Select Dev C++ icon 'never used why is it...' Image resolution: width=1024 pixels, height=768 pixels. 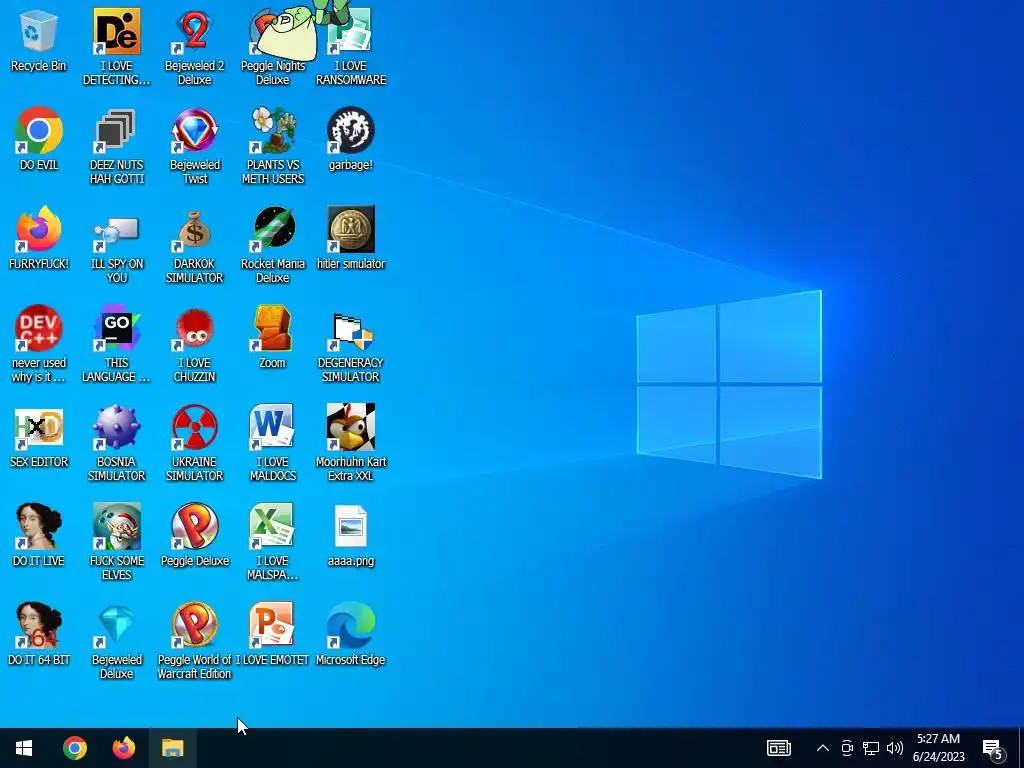tap(39, 344)
